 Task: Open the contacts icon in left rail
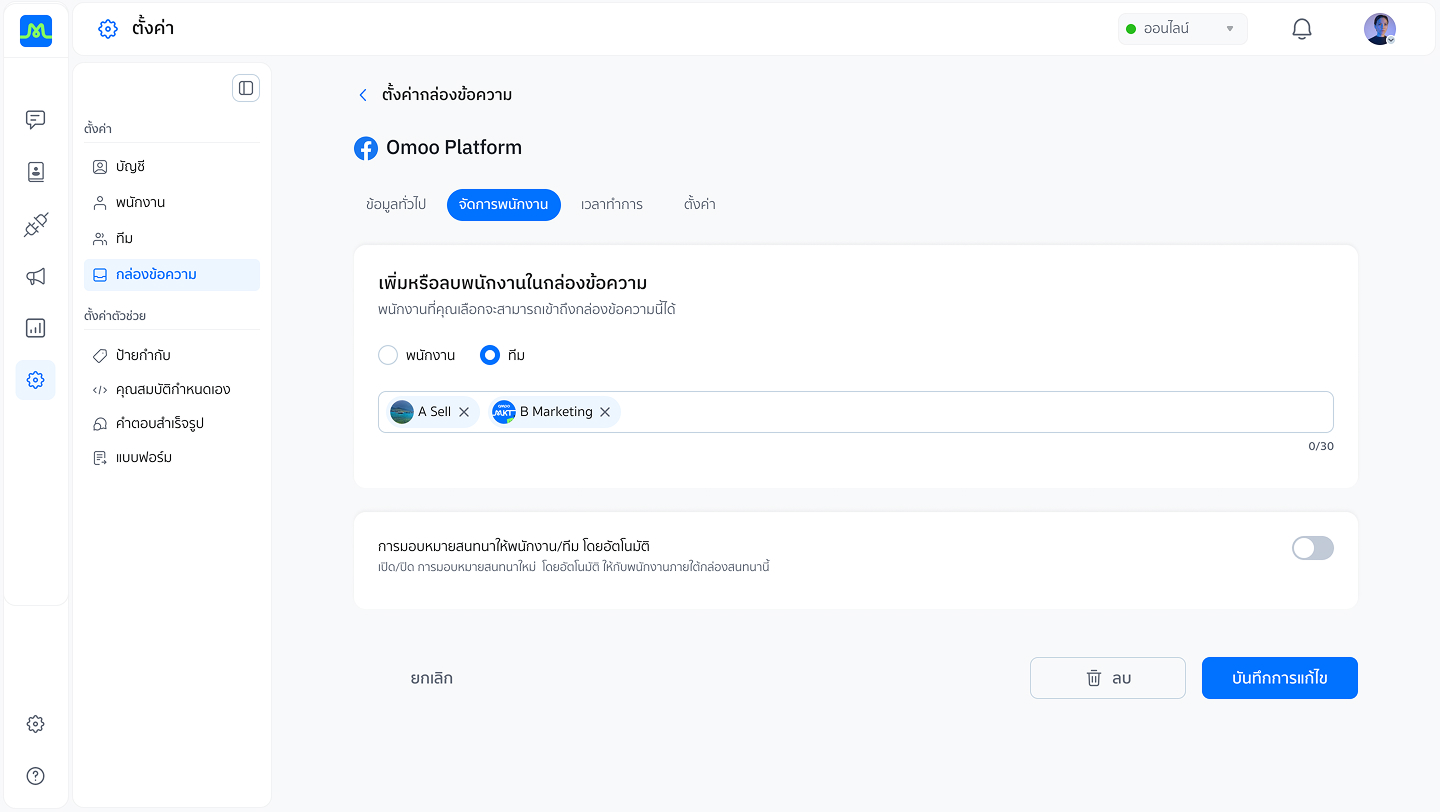point(36,172)
